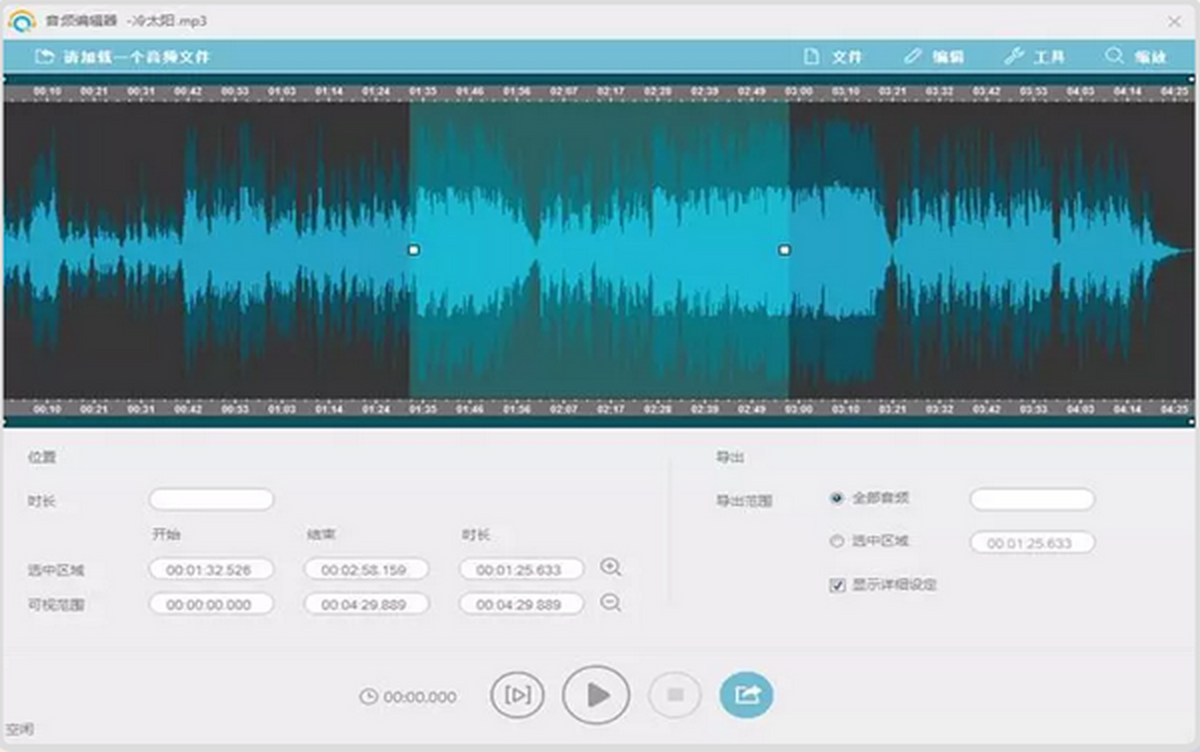Expand the 工具 menu
This screenshot has height=752, width=1200.
click(x=1035, y=57)
